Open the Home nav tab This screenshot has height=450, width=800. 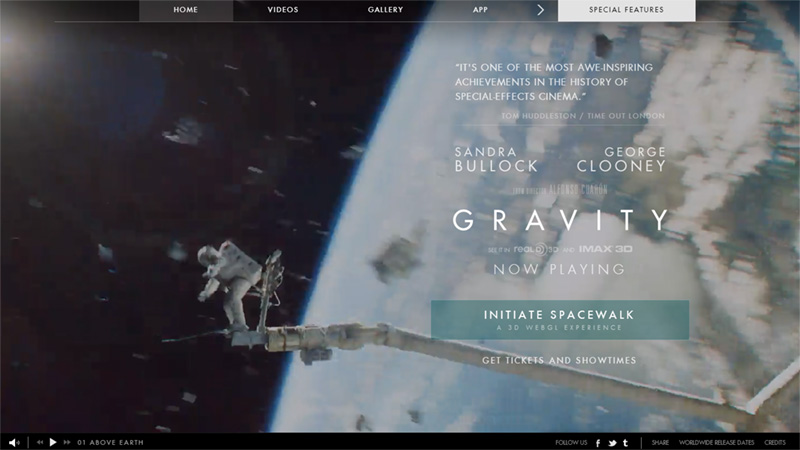pos(186,10)
